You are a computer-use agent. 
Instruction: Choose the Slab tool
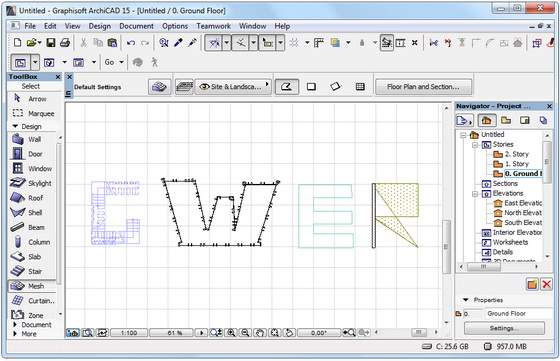(31, 257)
